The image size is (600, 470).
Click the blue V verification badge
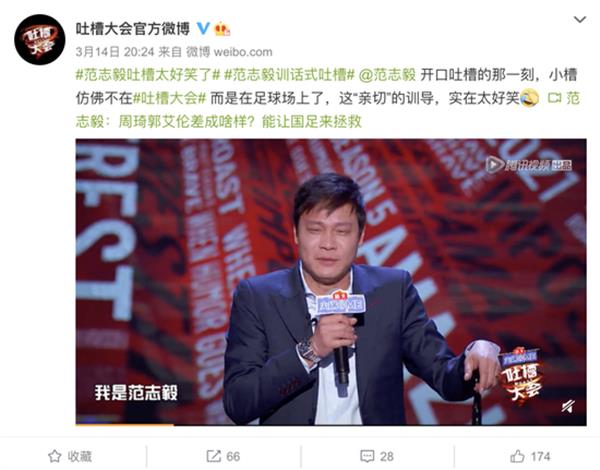click(x=203, y=28)
